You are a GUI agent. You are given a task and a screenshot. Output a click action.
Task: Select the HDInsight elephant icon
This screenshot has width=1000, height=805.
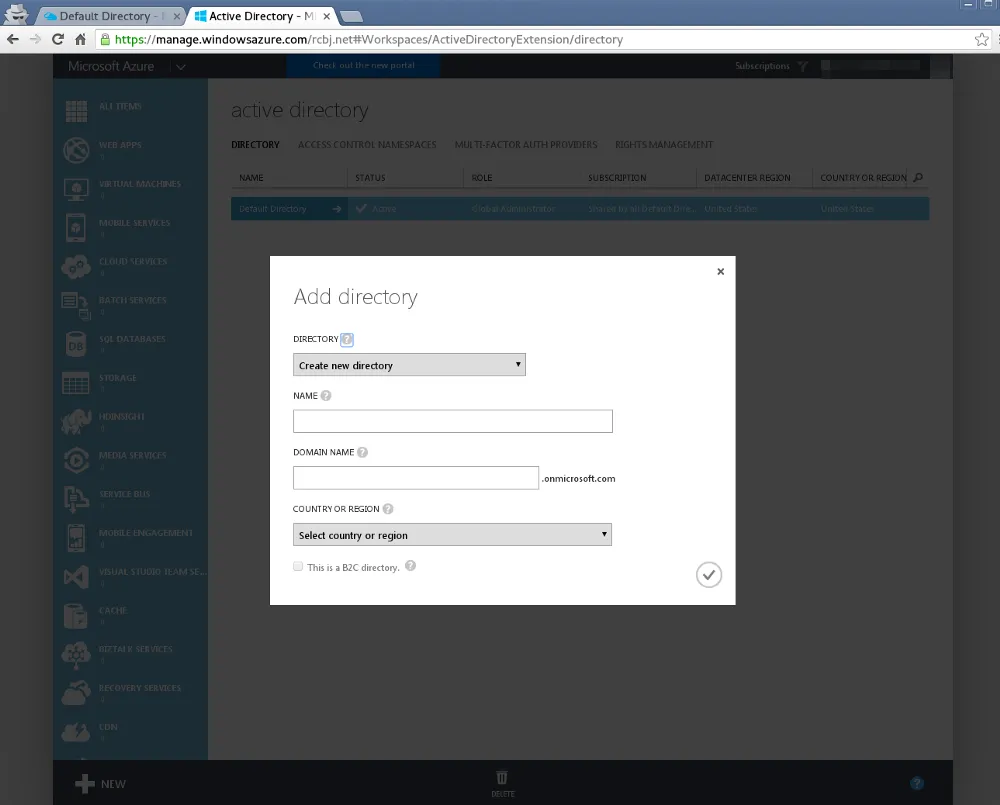point(77,422)
